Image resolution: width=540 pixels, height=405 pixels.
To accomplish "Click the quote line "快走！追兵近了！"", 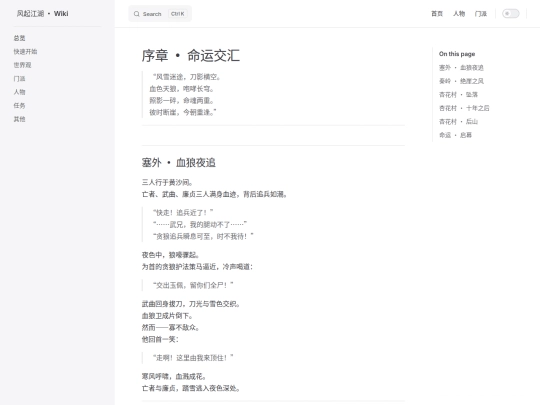I will coord(183,212).
